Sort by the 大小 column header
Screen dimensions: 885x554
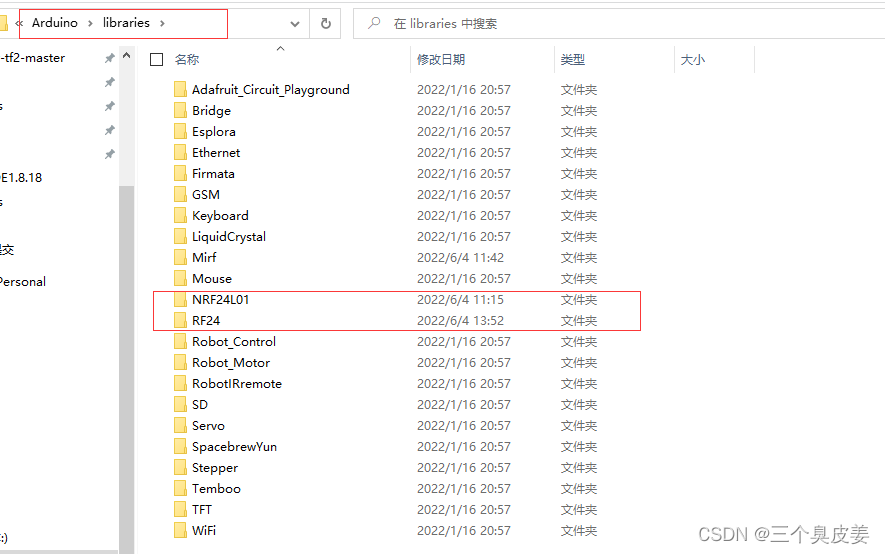[x=693, y=59]
